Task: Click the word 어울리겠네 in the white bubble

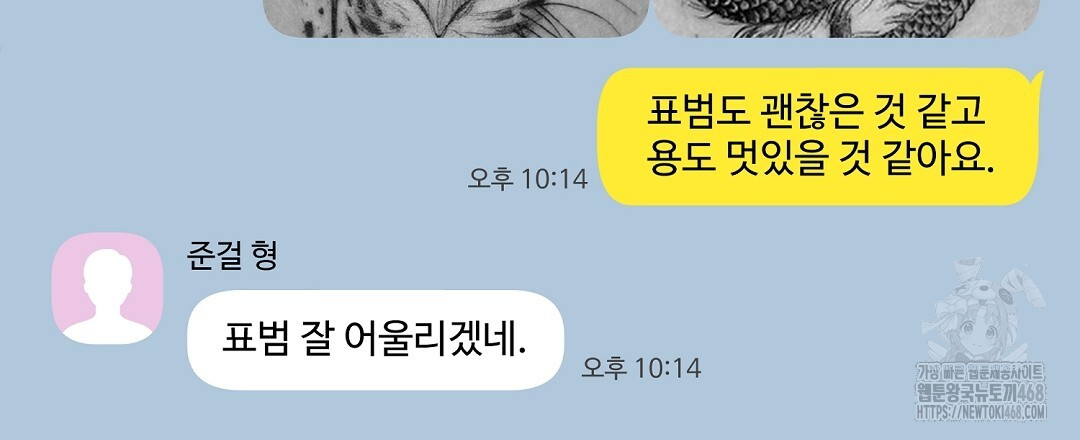Action: click(434, 340)
